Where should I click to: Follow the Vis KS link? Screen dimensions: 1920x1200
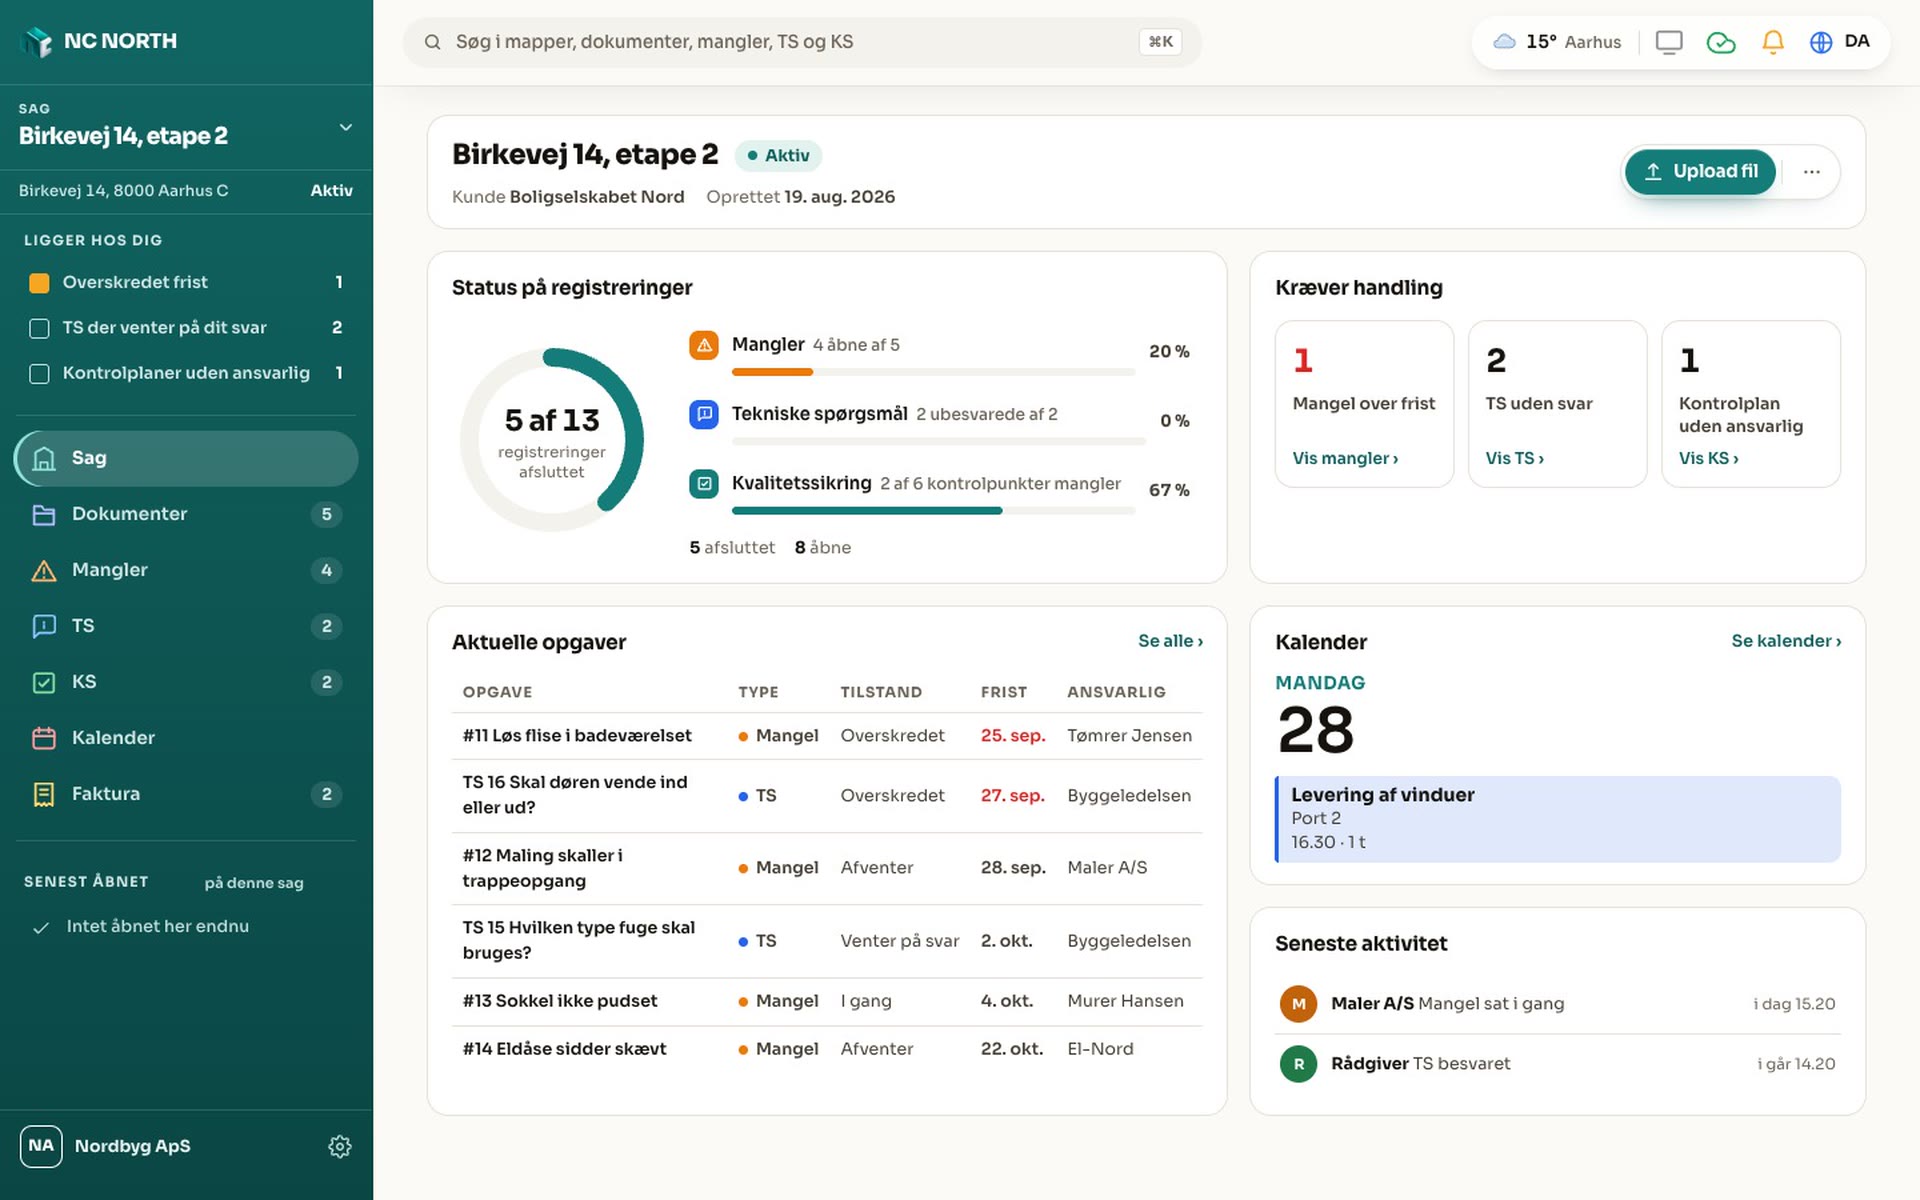[x=1708, y=458]
